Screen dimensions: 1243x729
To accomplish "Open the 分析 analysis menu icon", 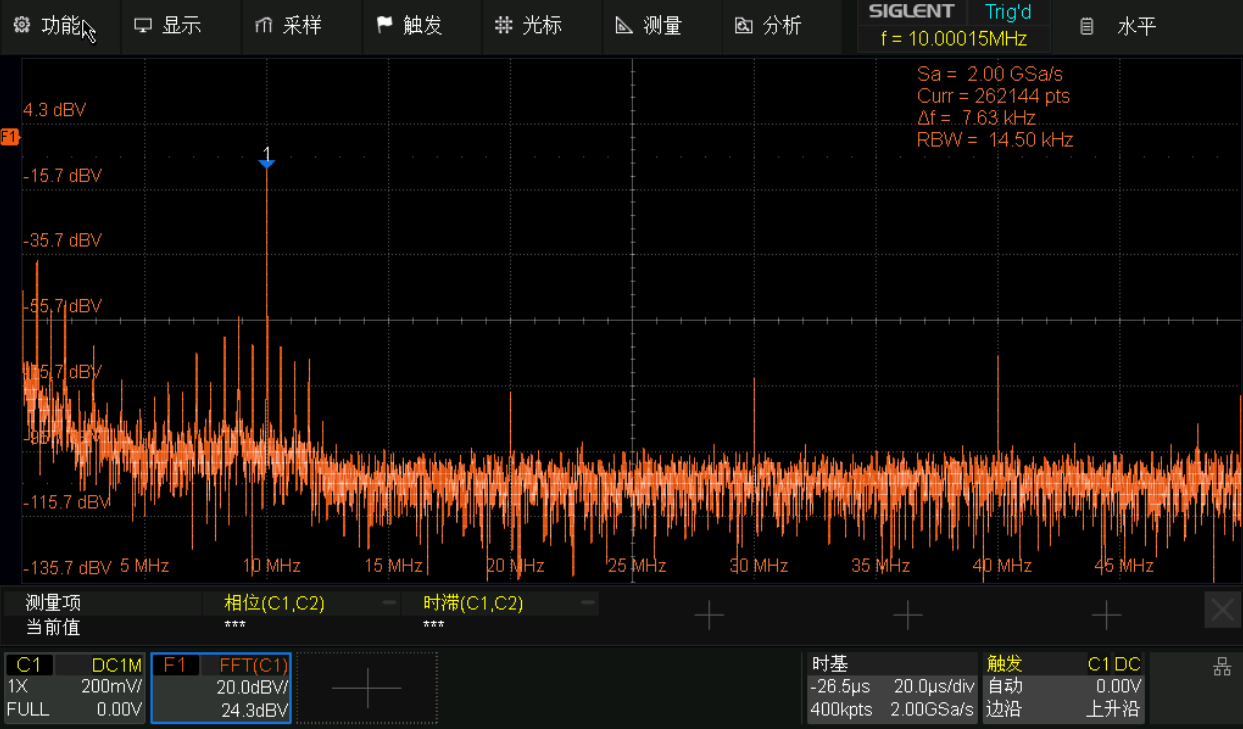I will (x=743, y=26).
